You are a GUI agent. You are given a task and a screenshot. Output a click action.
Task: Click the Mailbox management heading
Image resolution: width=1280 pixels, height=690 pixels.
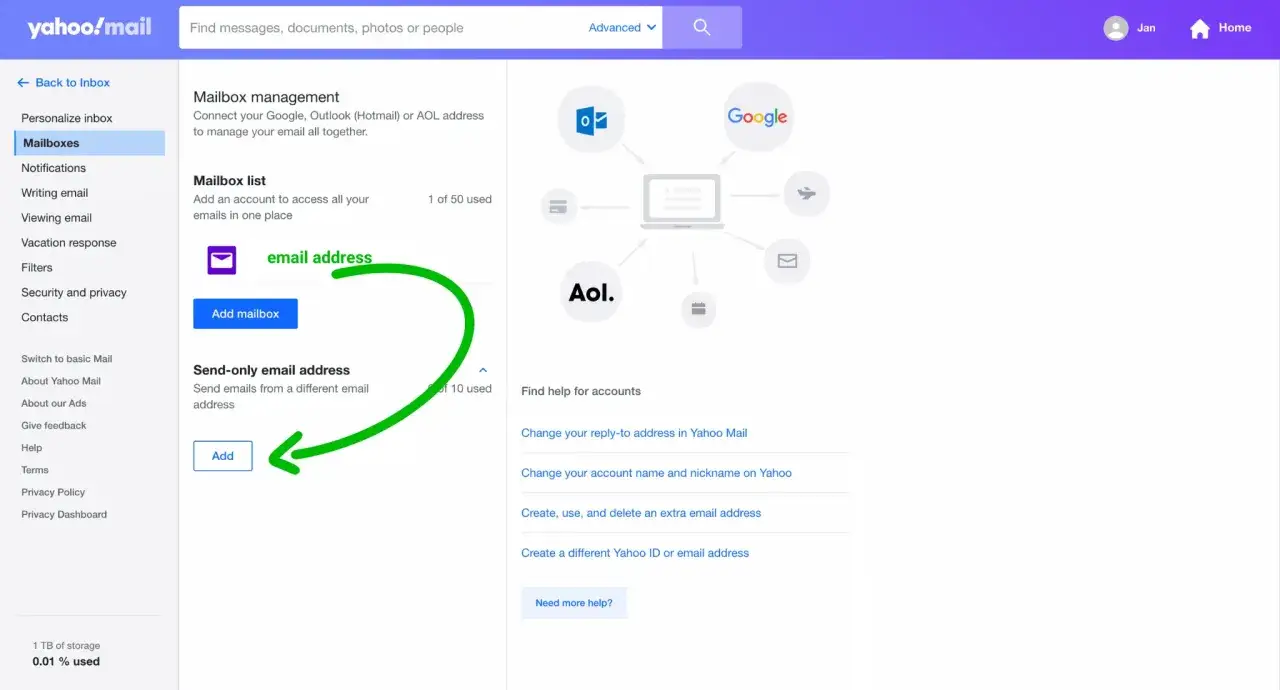point(266,97)
